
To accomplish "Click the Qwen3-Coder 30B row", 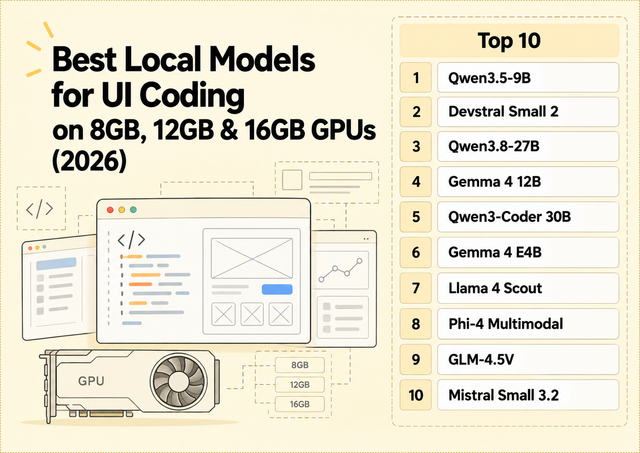I will point(528,217).
